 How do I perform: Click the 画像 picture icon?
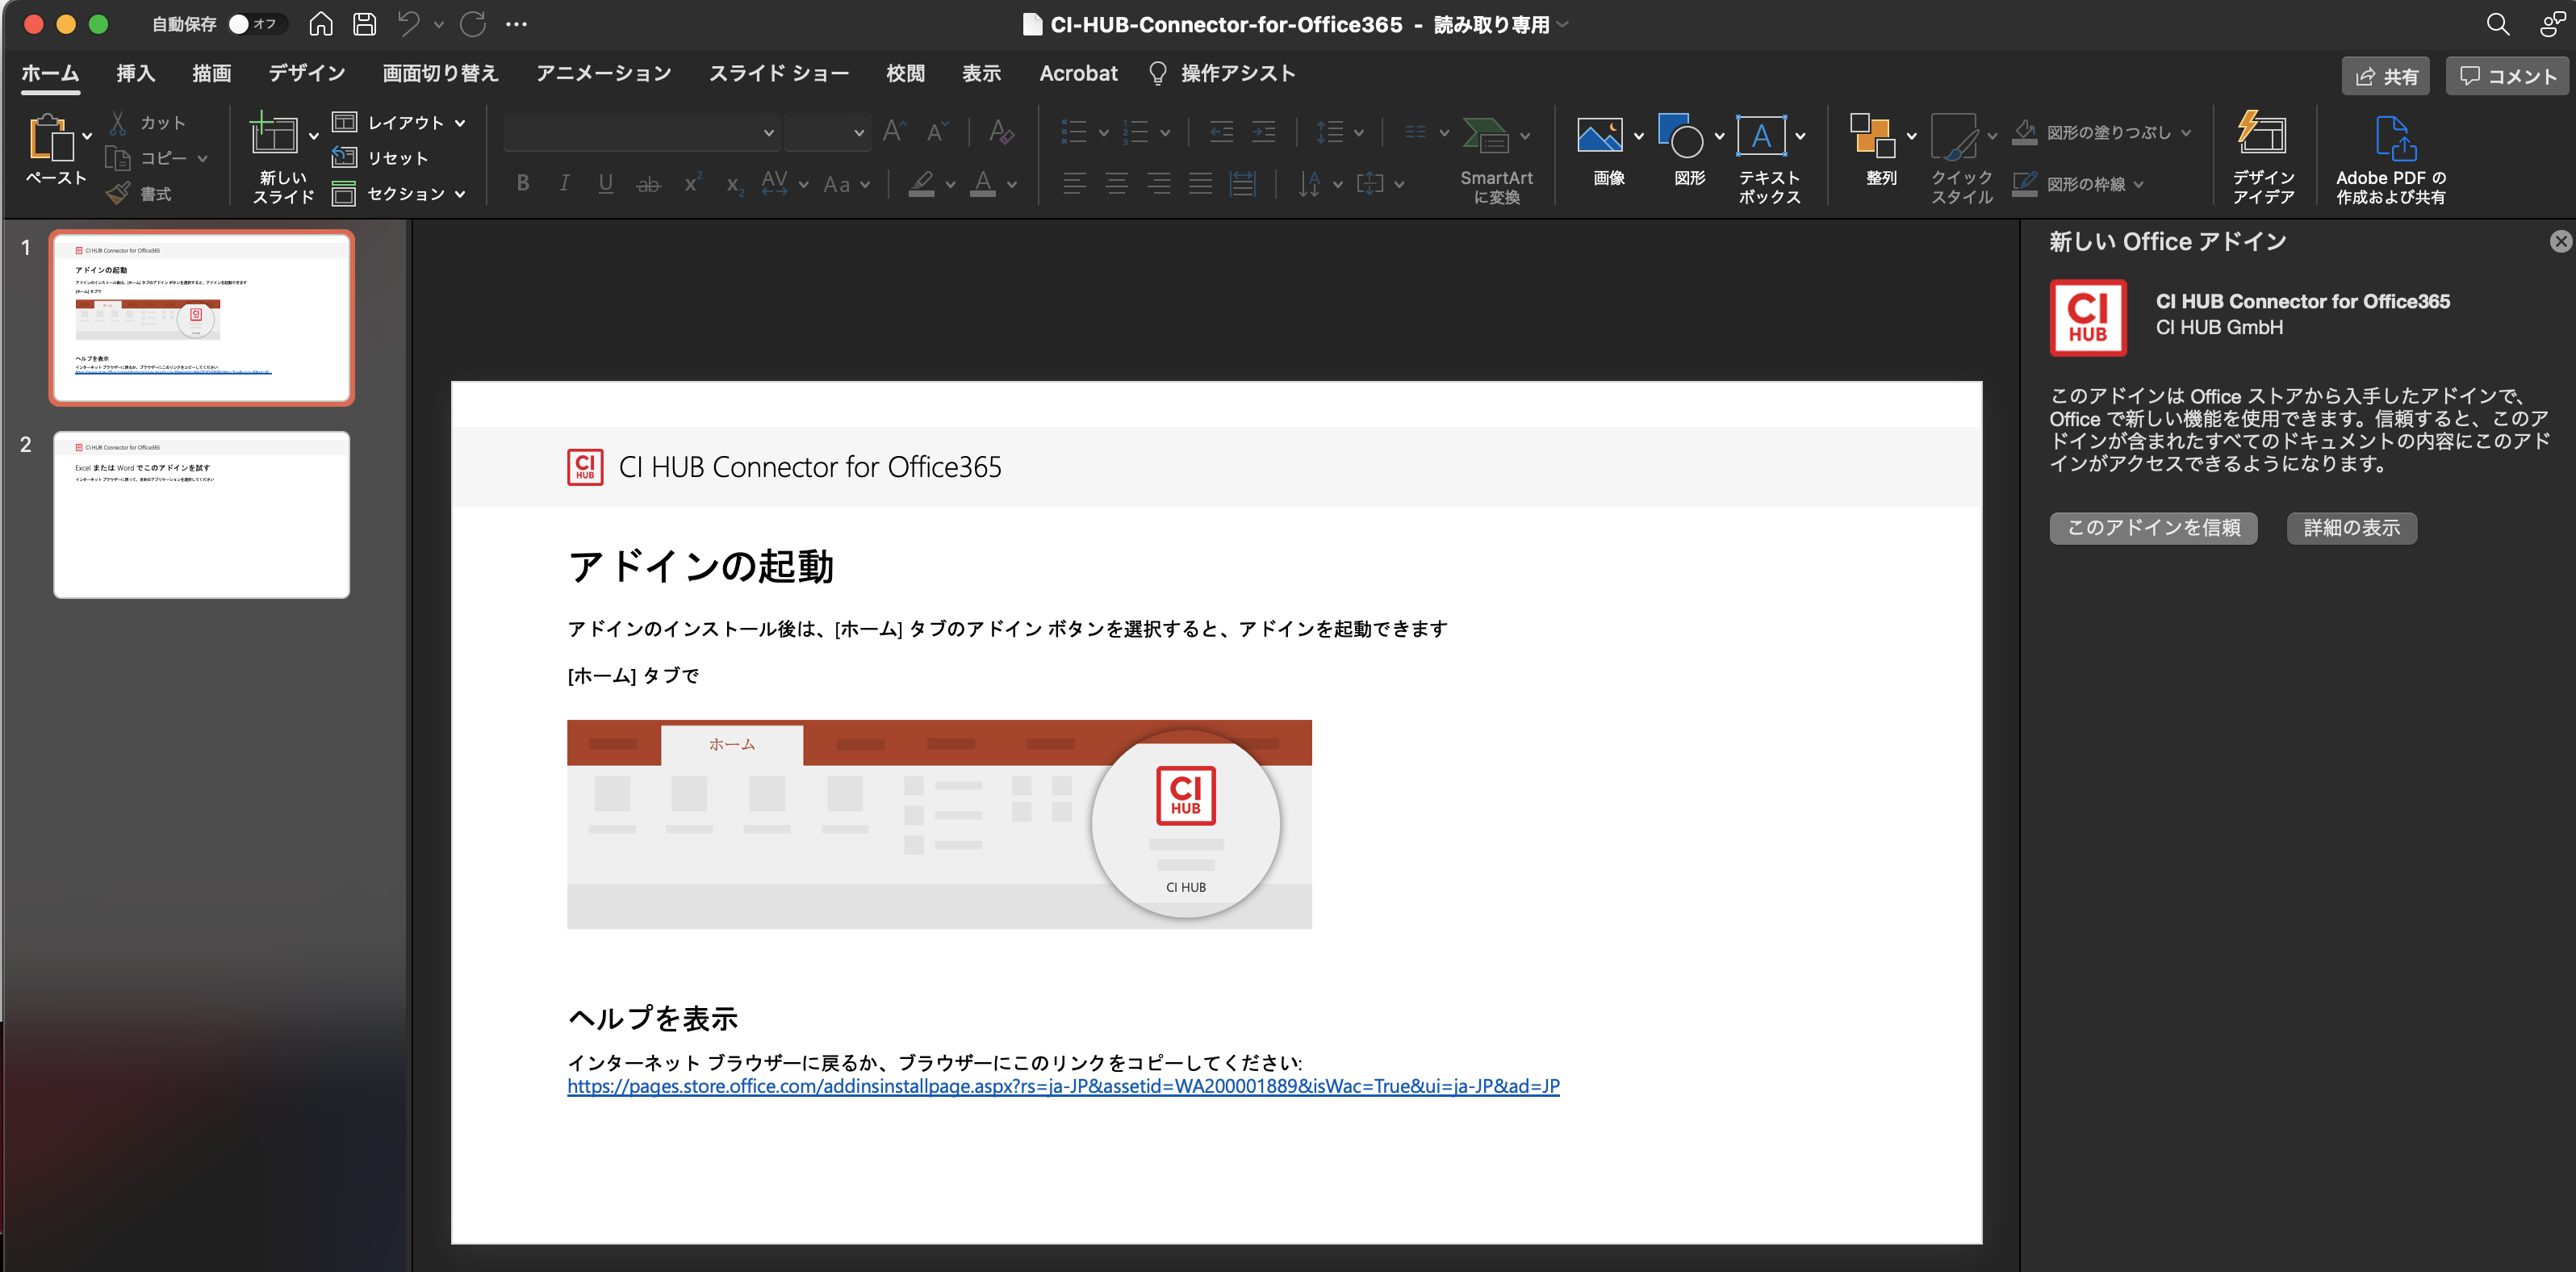click(1599, 136)
